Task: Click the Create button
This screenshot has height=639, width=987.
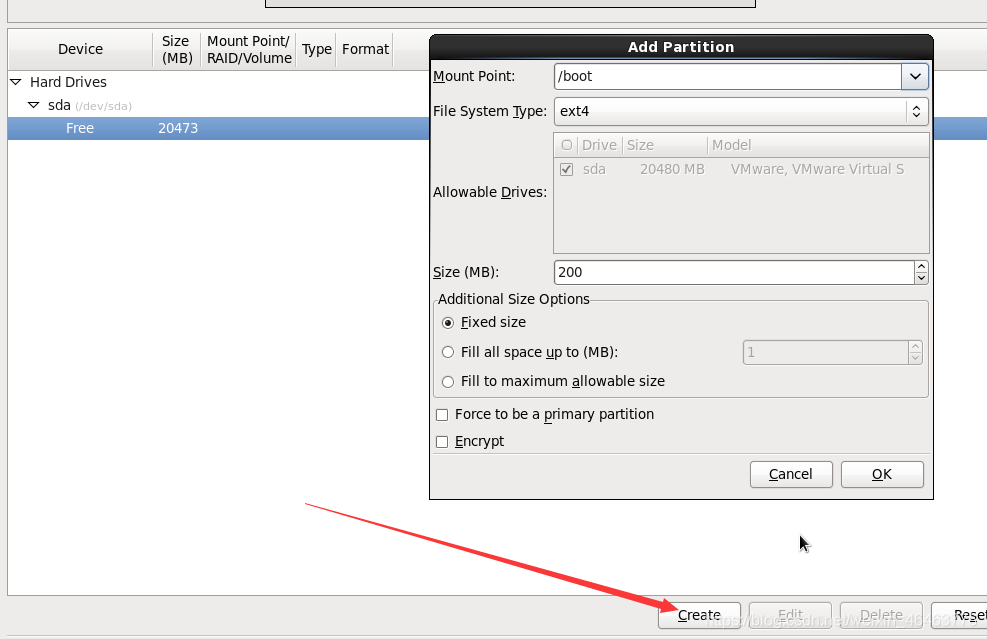Action: click(x=699, y=615)
